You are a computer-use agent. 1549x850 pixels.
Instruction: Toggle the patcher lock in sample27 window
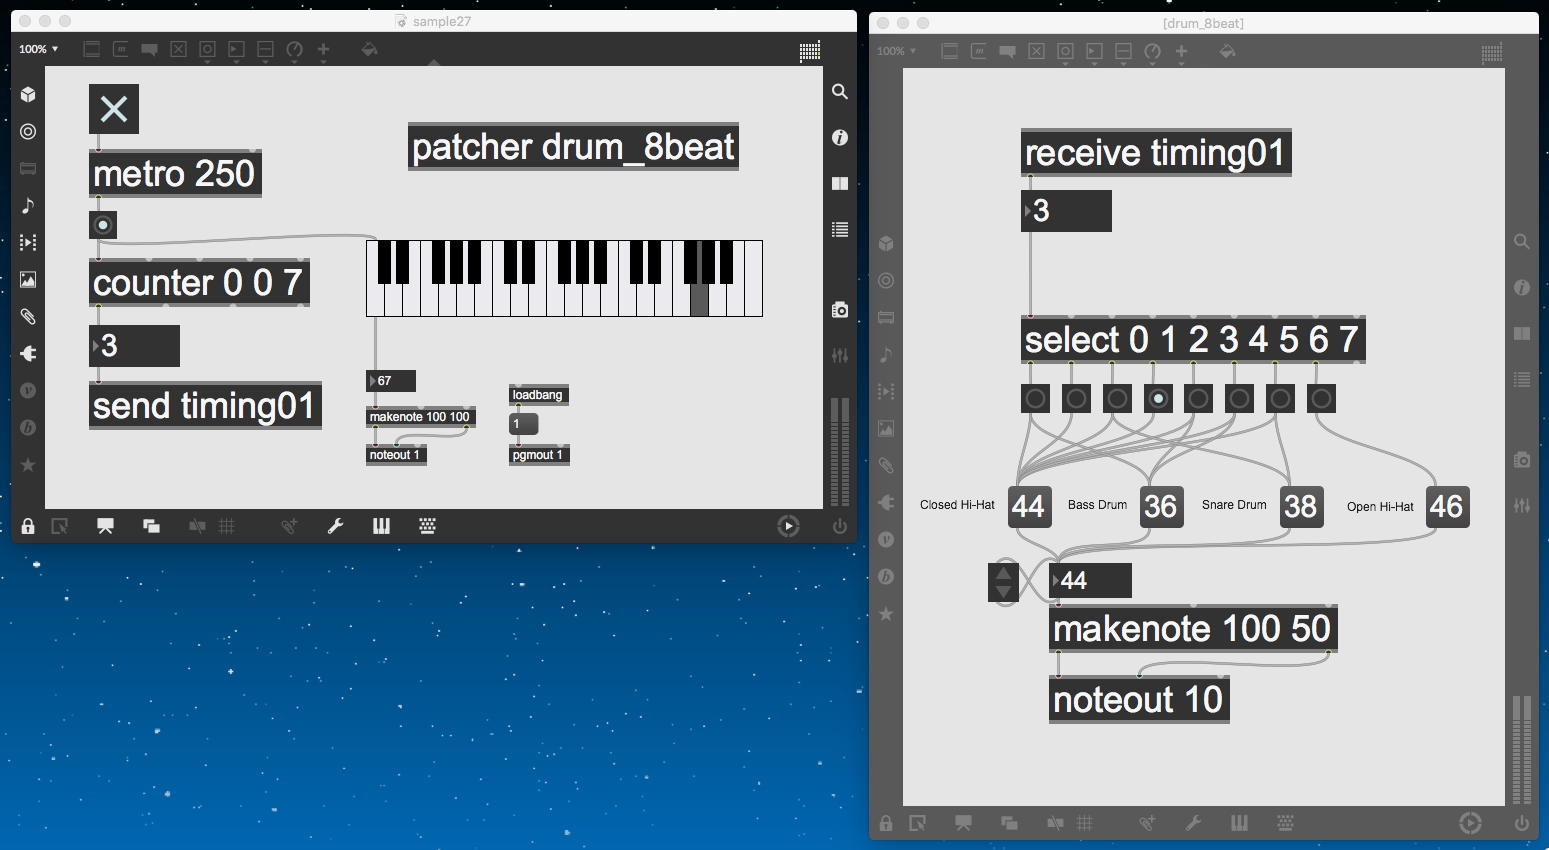28,526
